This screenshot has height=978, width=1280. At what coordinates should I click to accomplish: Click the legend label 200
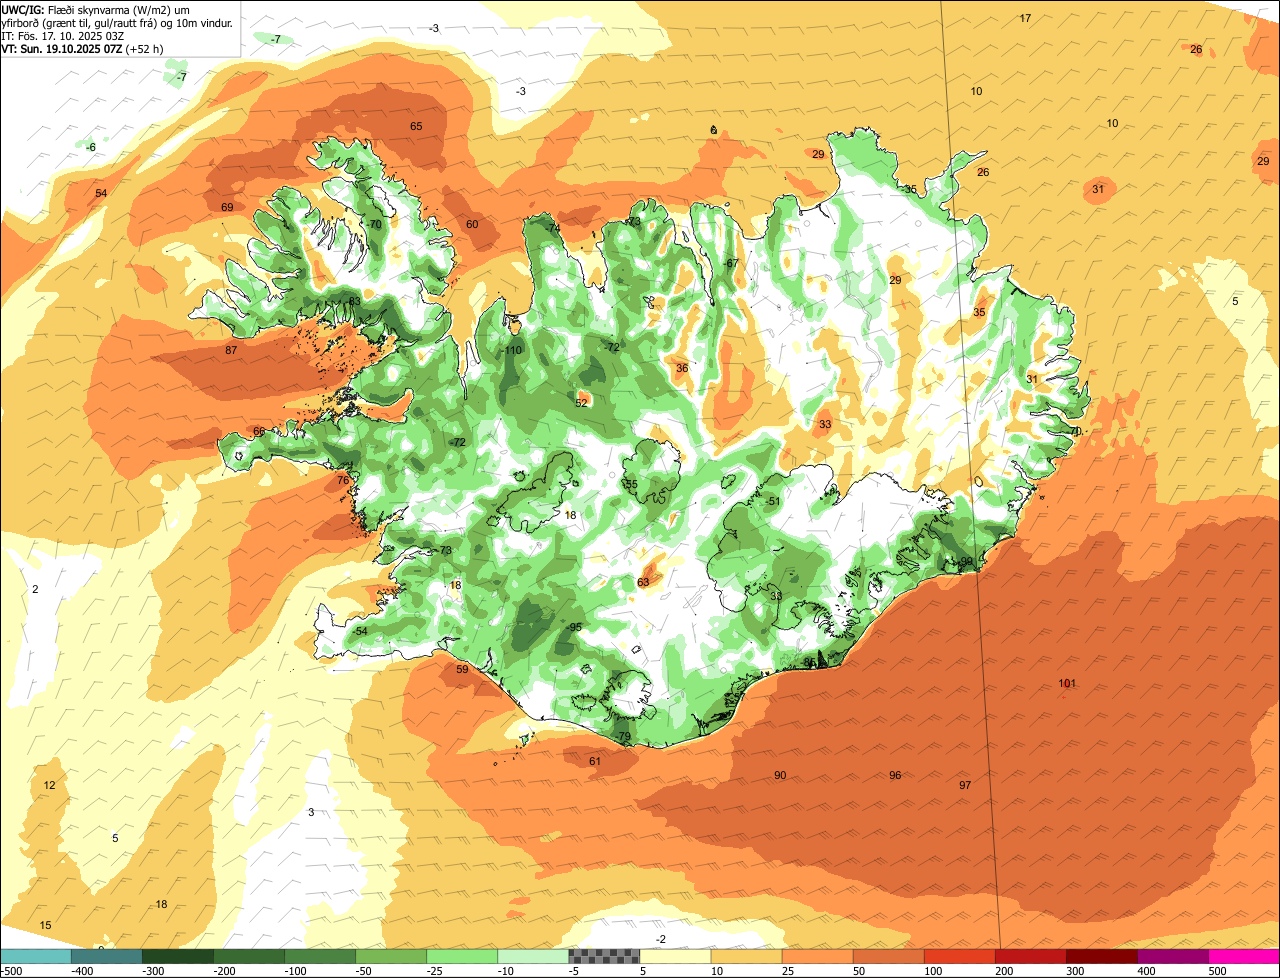[x=1004, y=971]
